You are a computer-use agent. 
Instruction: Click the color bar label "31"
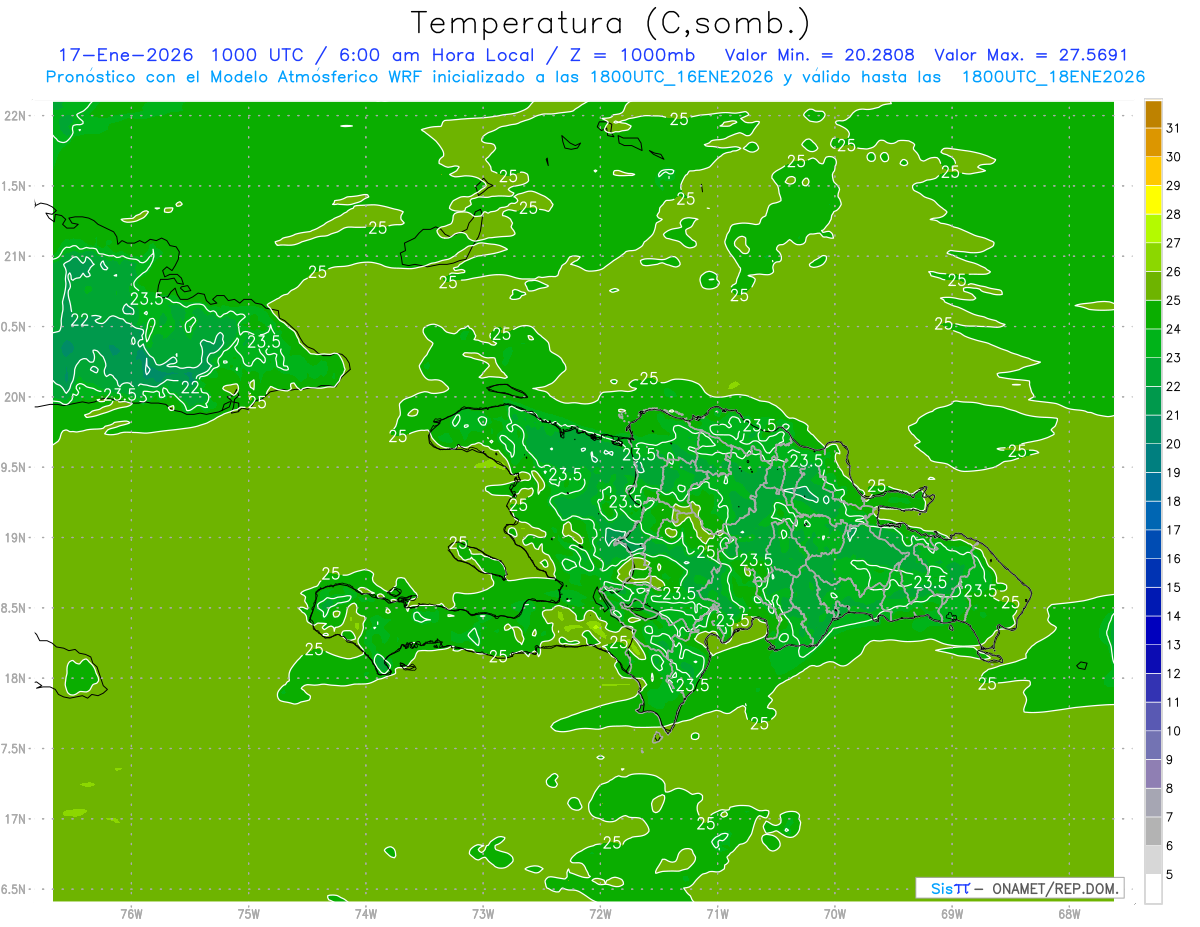1174,128
